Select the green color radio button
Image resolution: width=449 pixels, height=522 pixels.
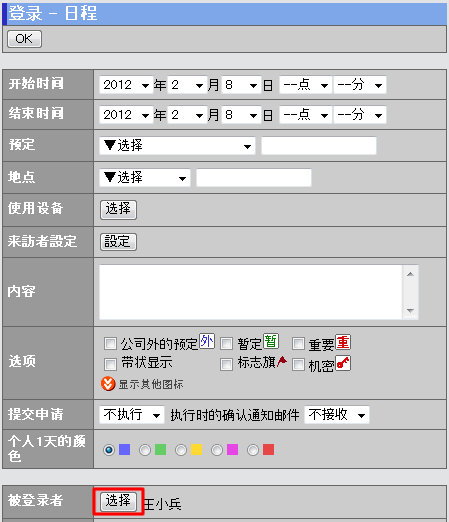(145, 450)
